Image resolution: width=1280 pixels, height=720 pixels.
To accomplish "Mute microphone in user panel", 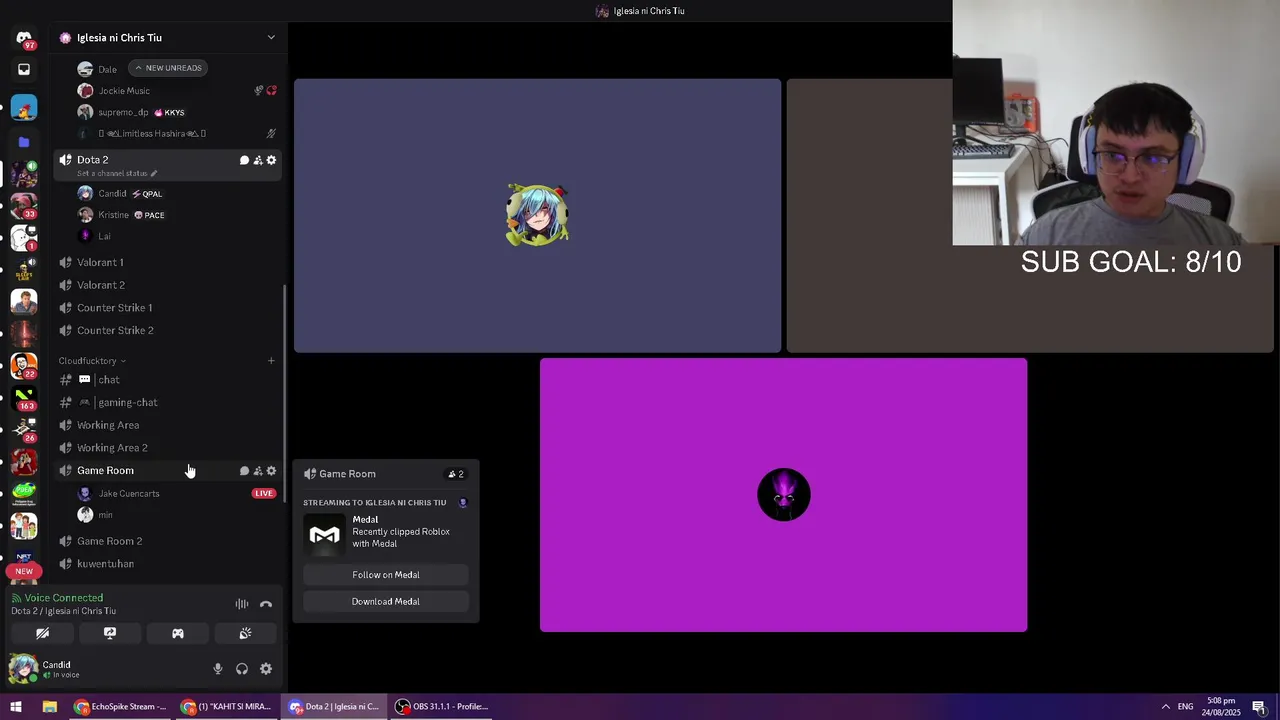I will (x=218, y=669).
